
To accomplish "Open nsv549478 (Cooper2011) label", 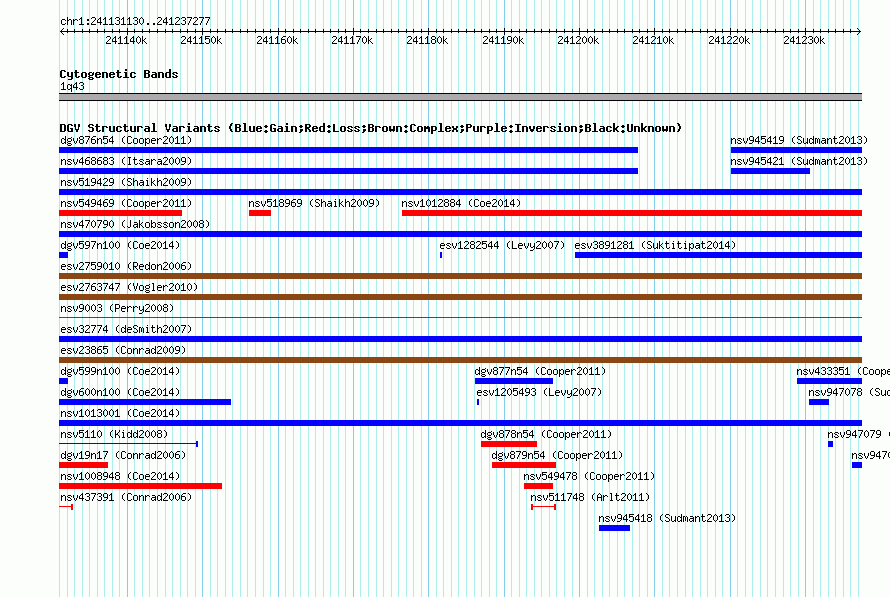I will pyautogui.click(x=589, y=476).
